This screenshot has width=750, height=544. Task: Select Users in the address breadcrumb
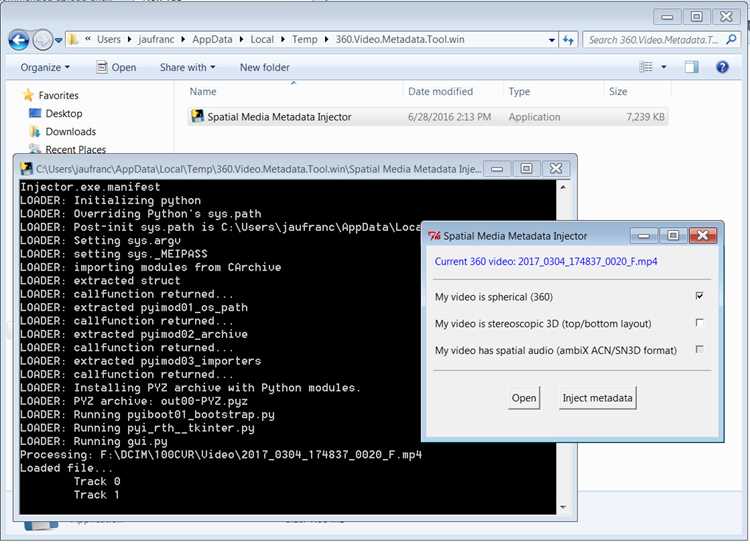[x=109, y=39]
